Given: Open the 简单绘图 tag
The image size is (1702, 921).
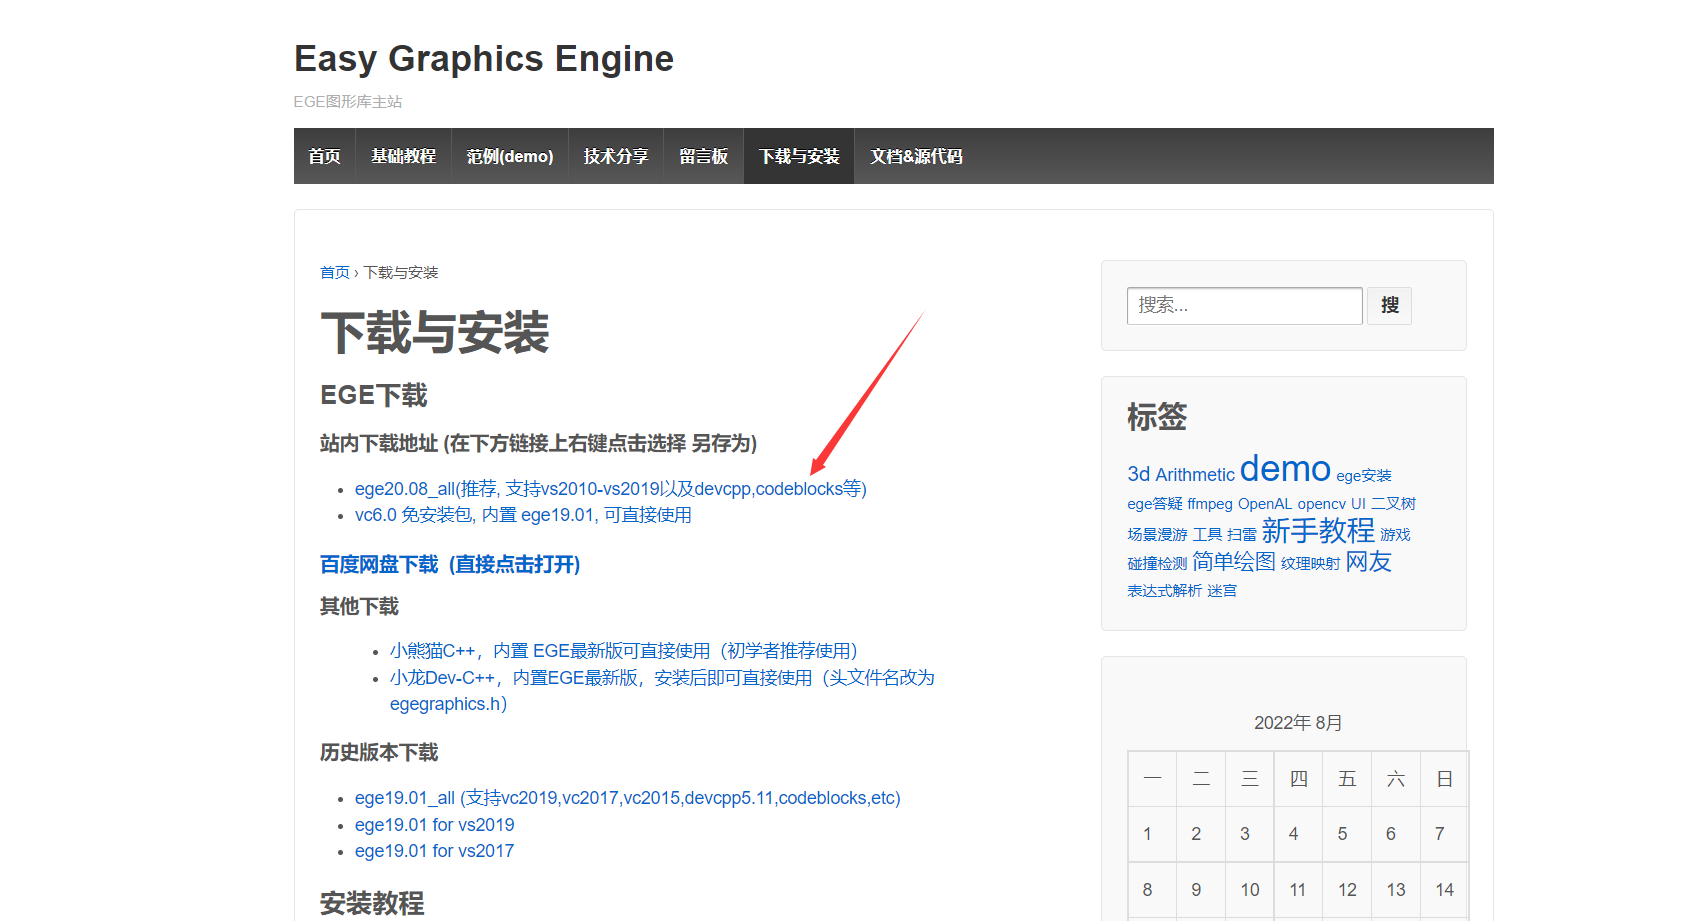Looking at the screenshot, I should [1234, 561].
